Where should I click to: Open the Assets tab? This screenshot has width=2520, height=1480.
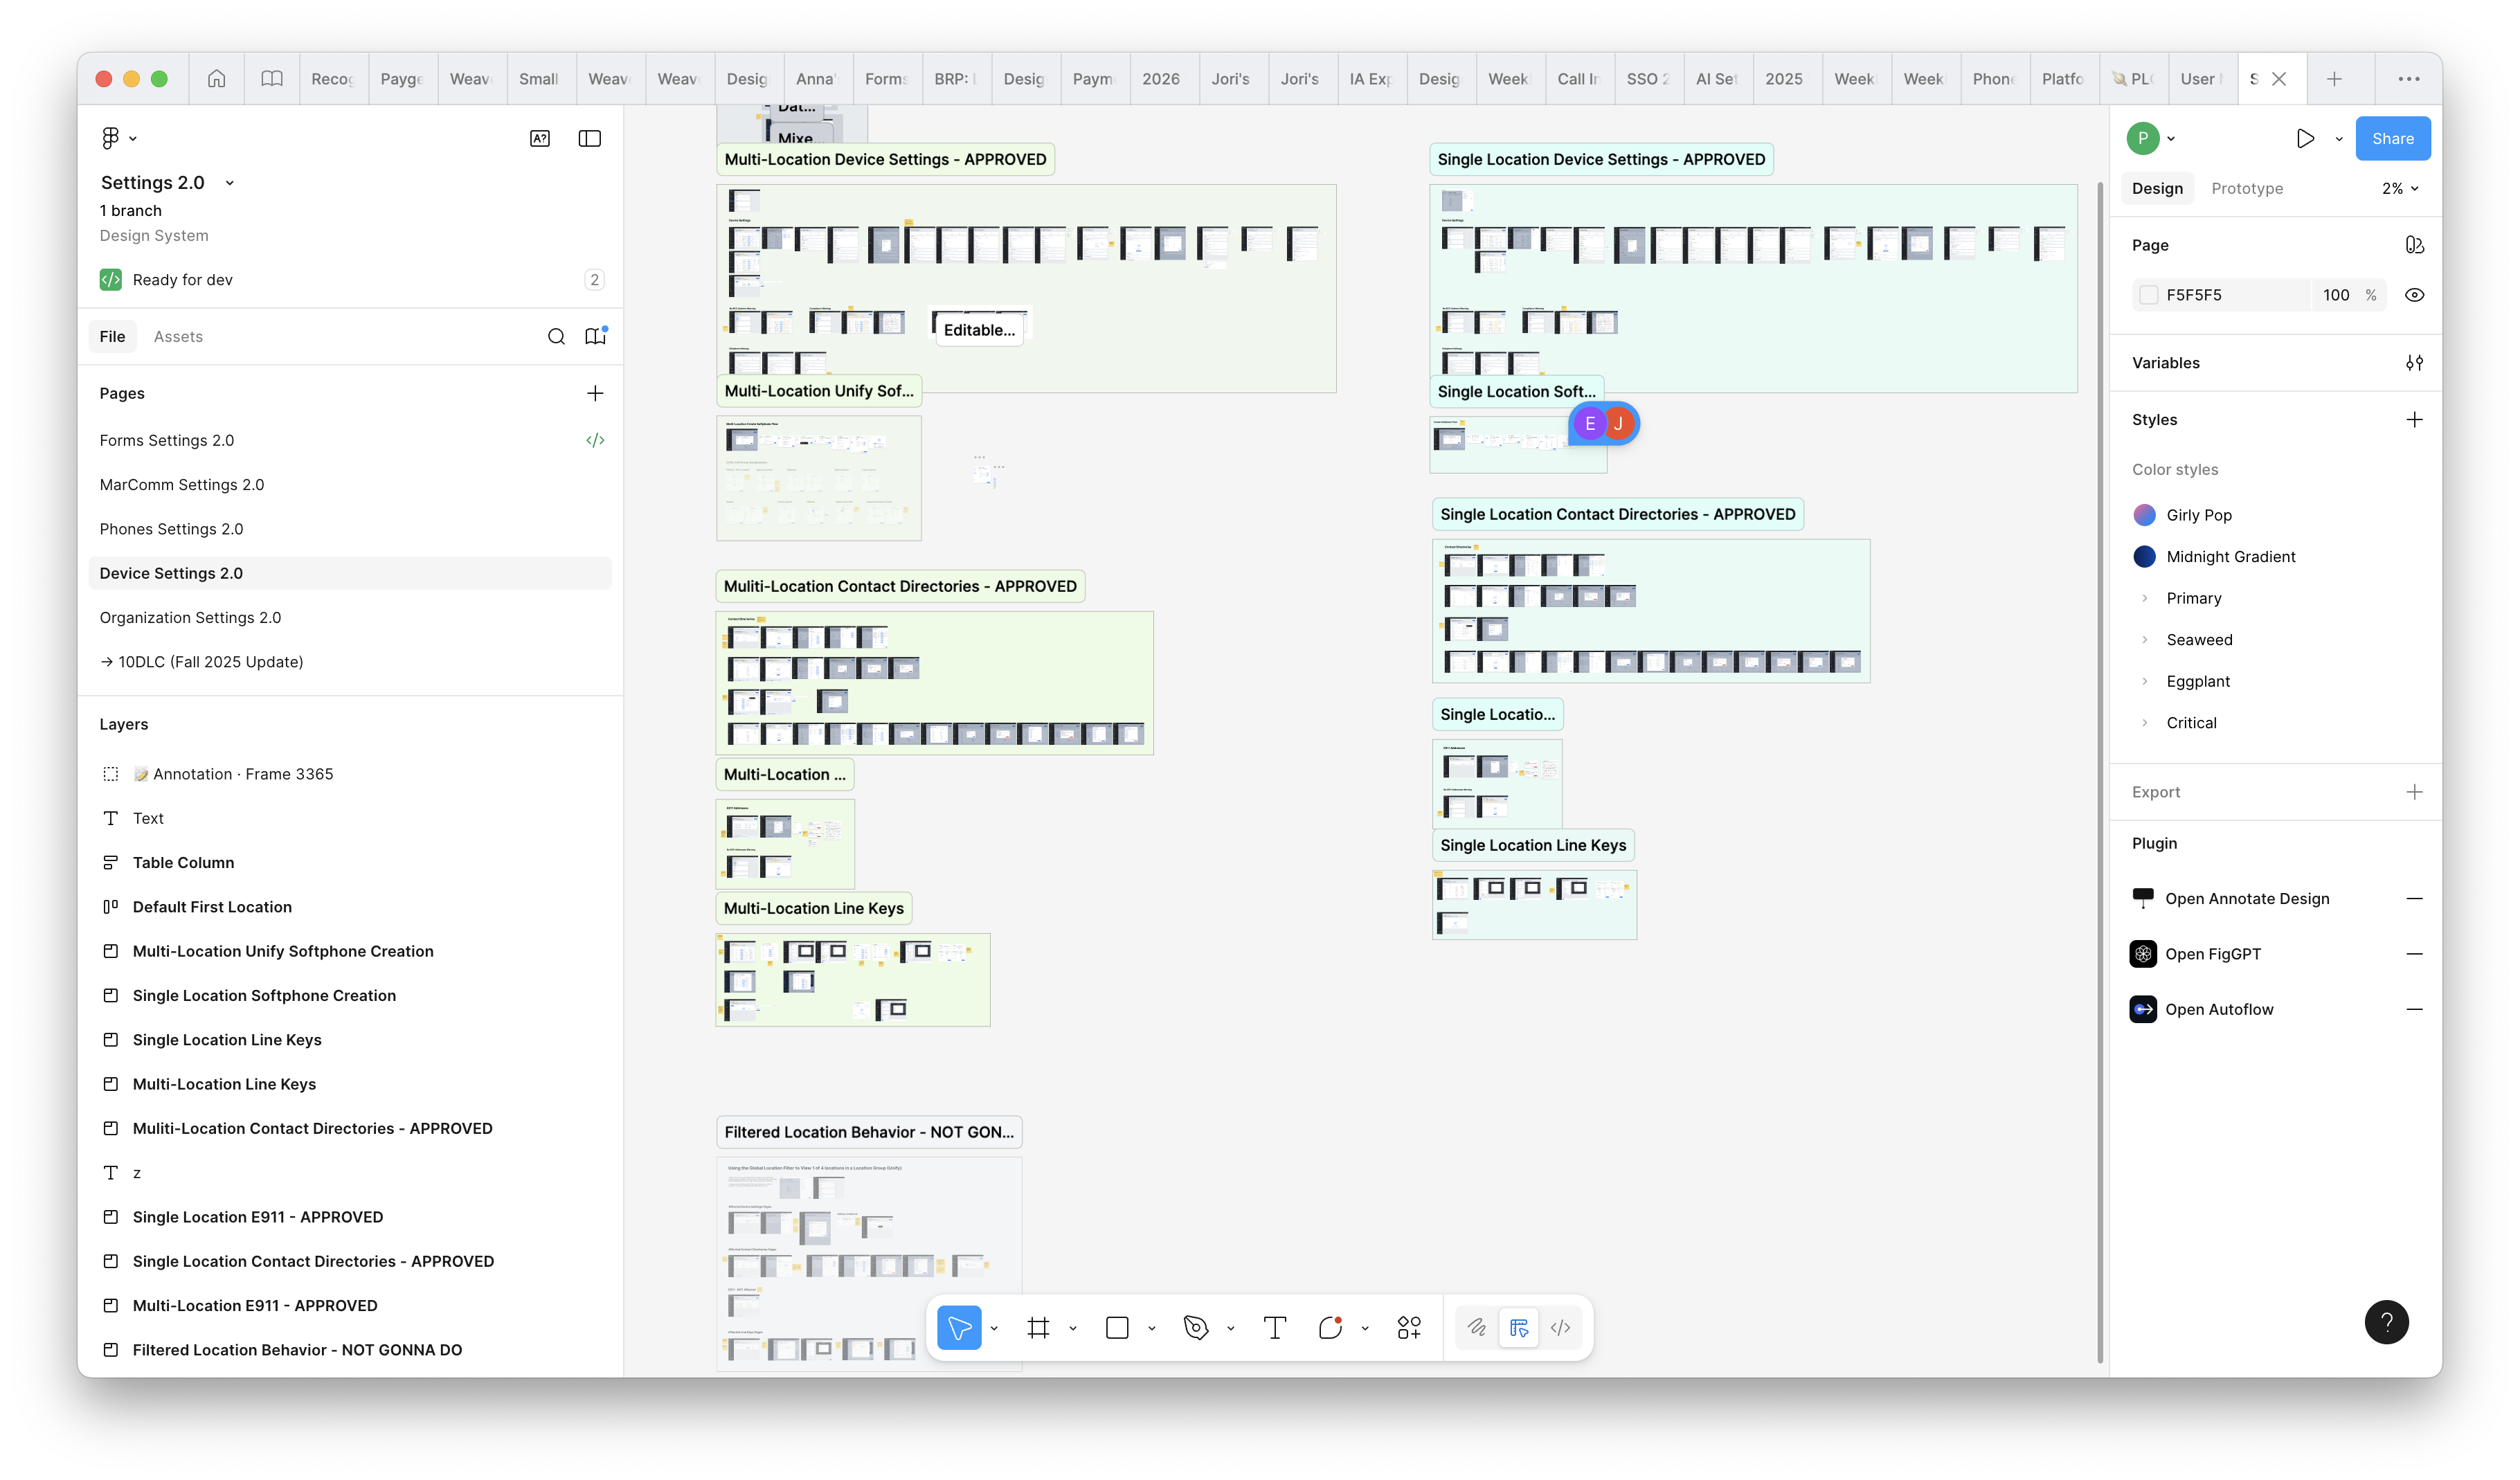[x=178, y=336]
